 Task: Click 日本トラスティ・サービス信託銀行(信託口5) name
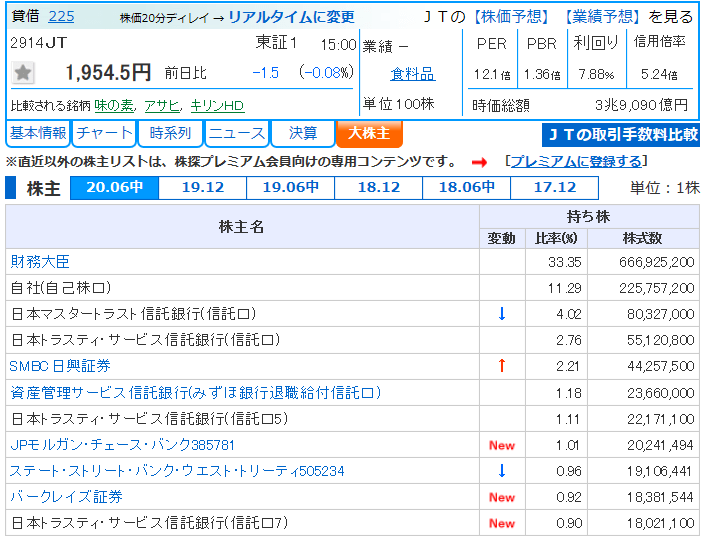click(x=149, y=419)
